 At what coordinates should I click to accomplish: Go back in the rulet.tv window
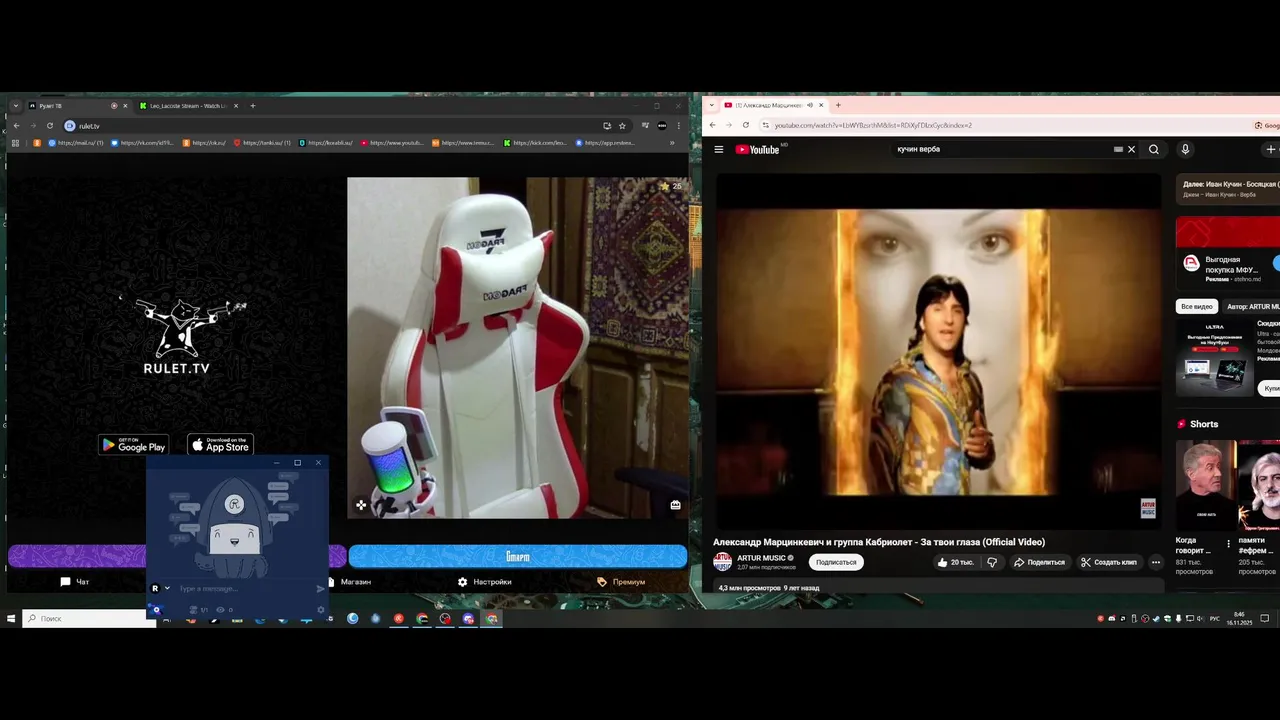[x=16, y=126]
